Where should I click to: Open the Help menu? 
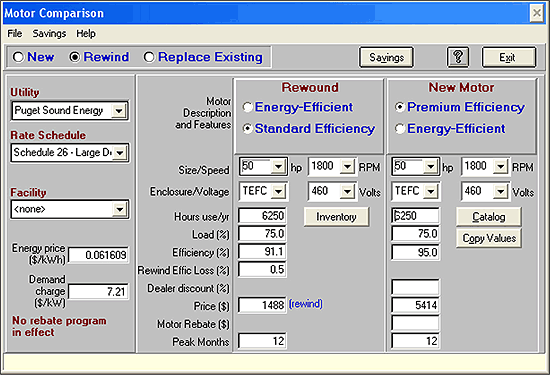tap(86, 34)
